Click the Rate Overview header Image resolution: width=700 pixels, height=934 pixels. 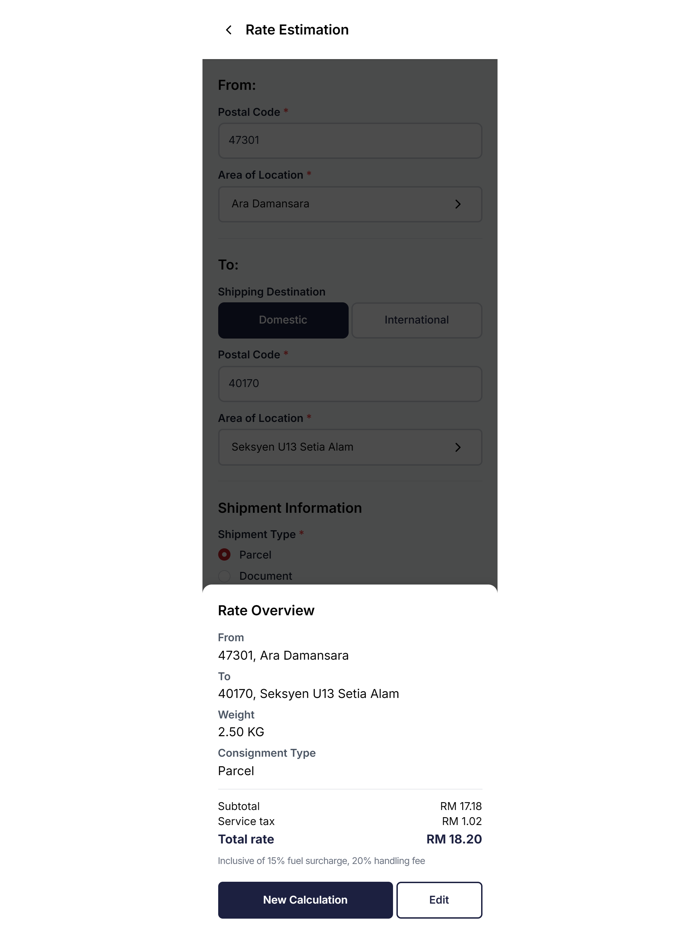[x=264, y=610]
